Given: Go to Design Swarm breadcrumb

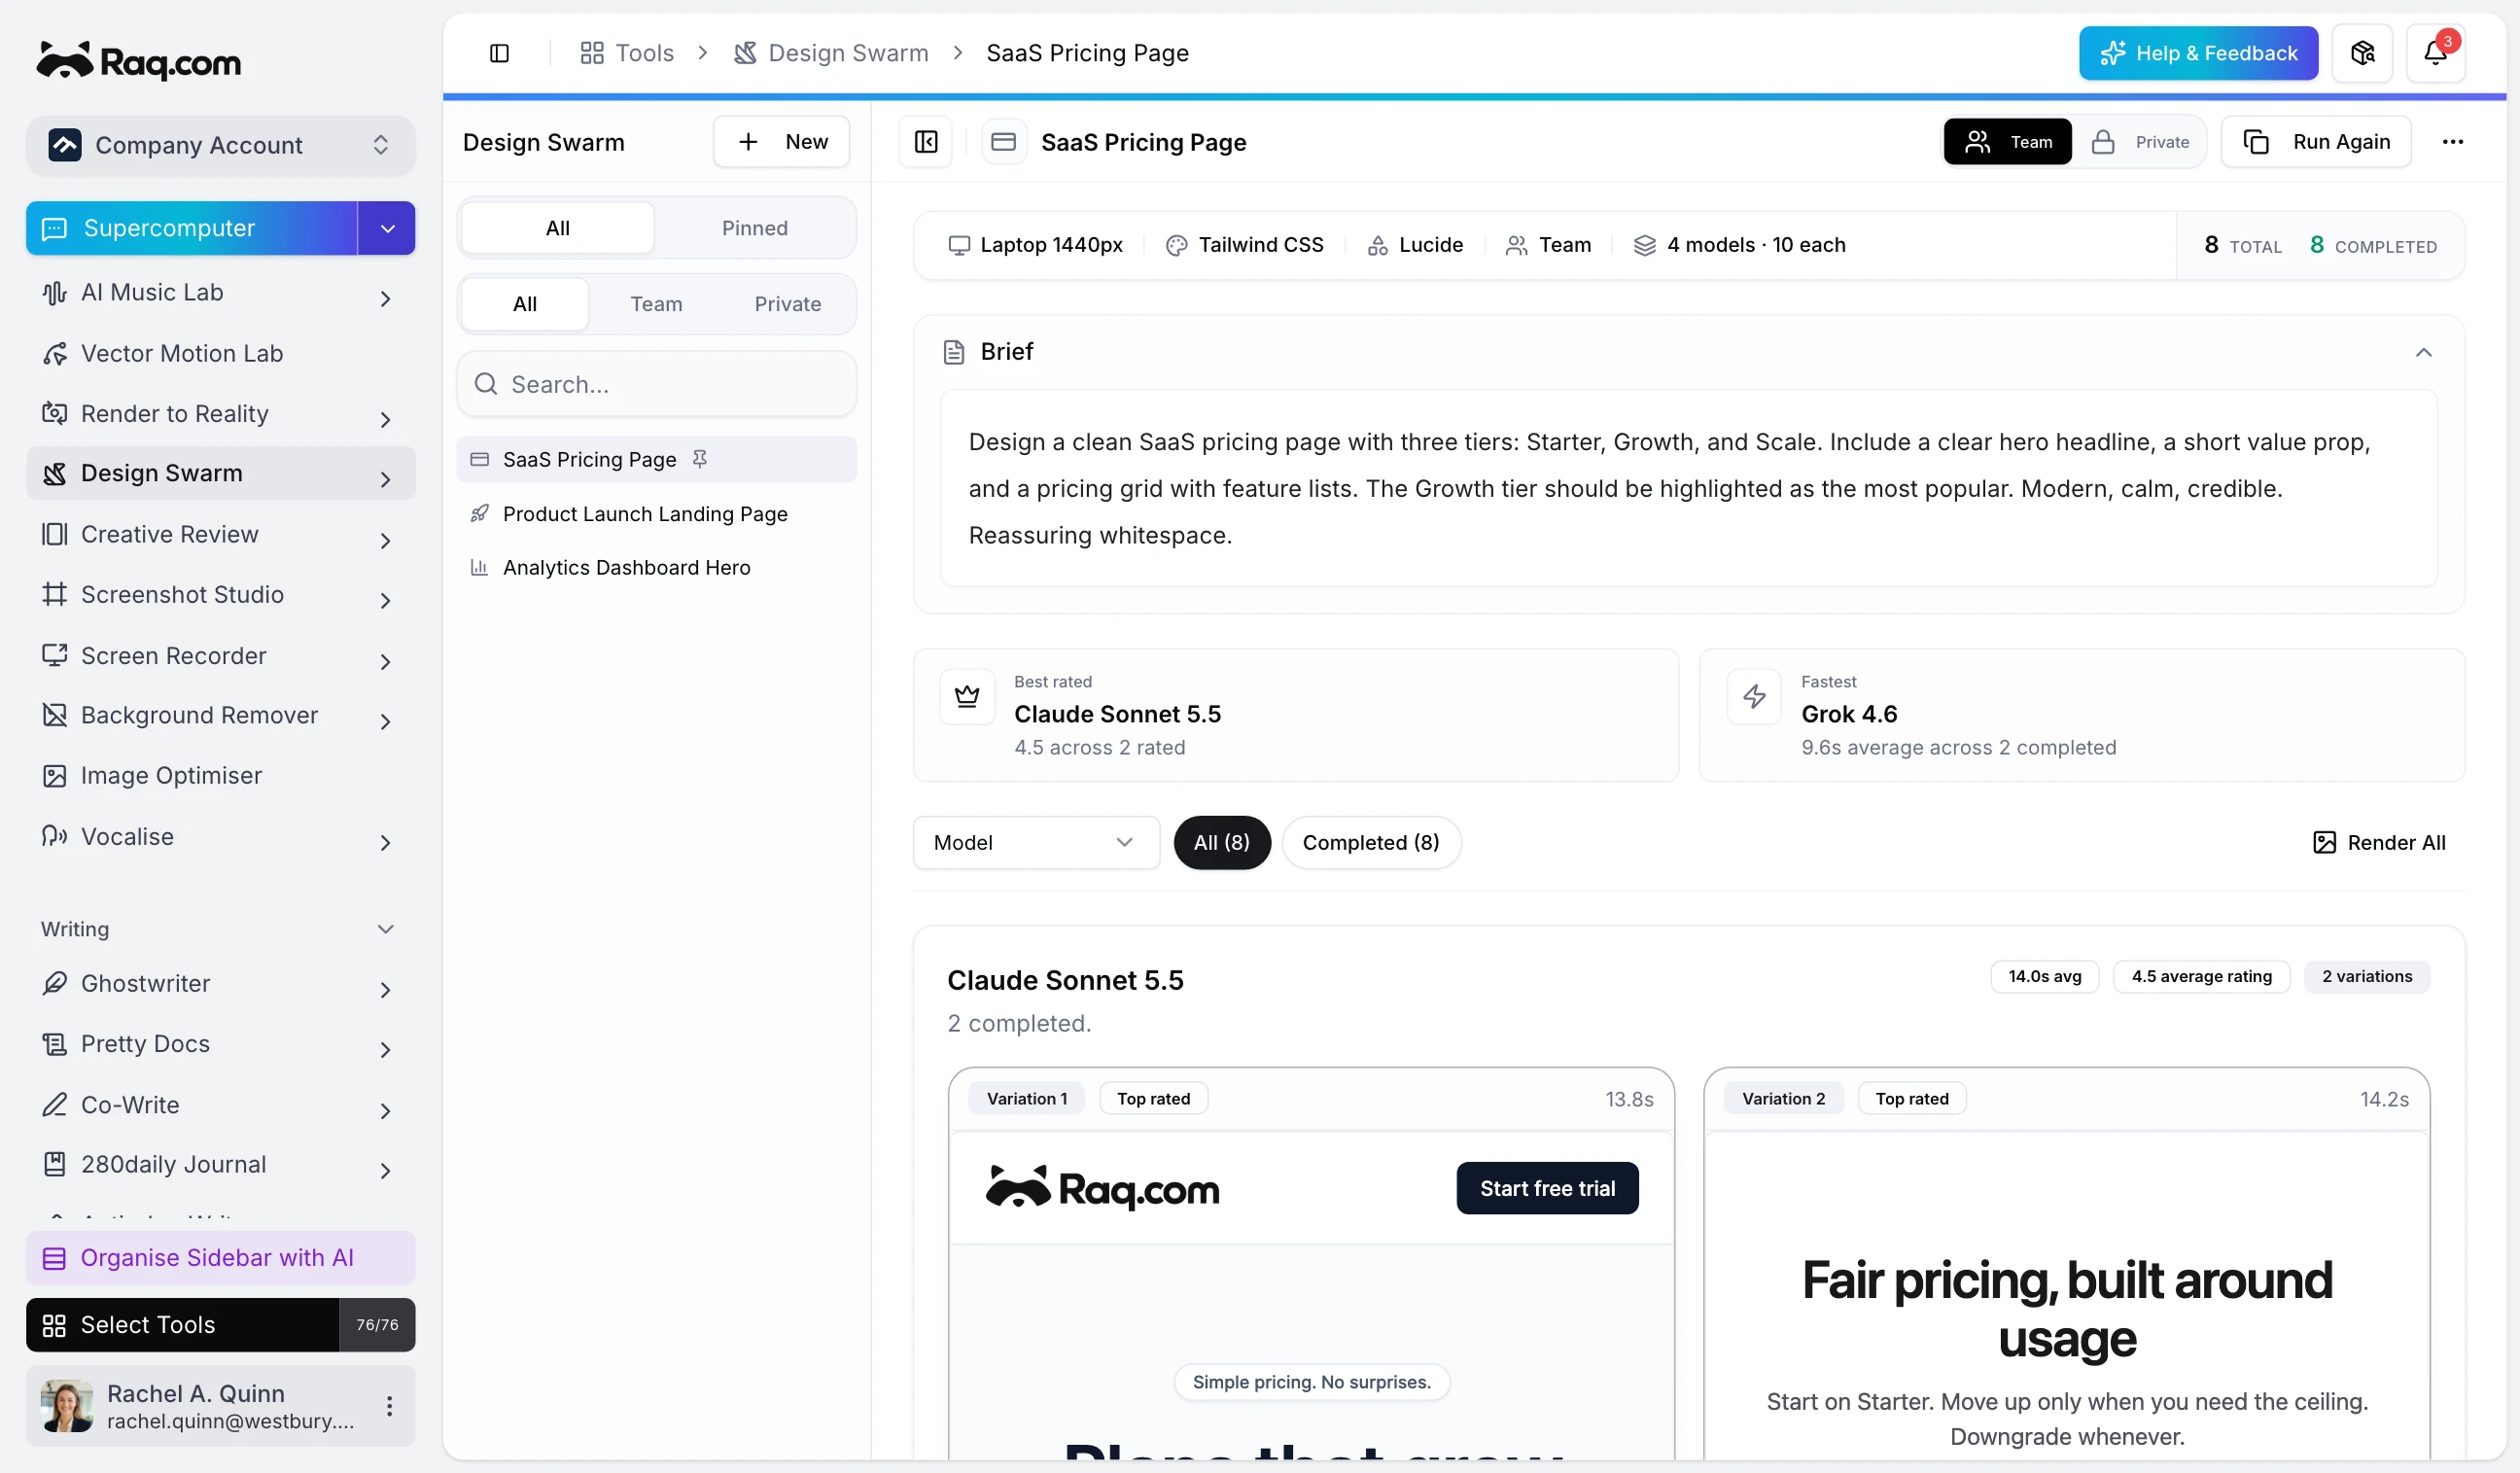Looking at the screenshot, I should (830, 53).
